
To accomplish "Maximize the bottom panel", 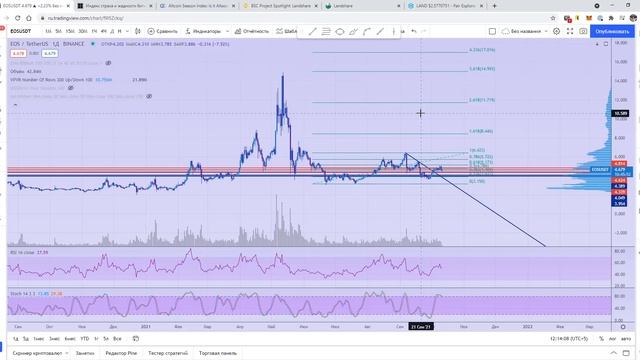I will coord(626,353).
